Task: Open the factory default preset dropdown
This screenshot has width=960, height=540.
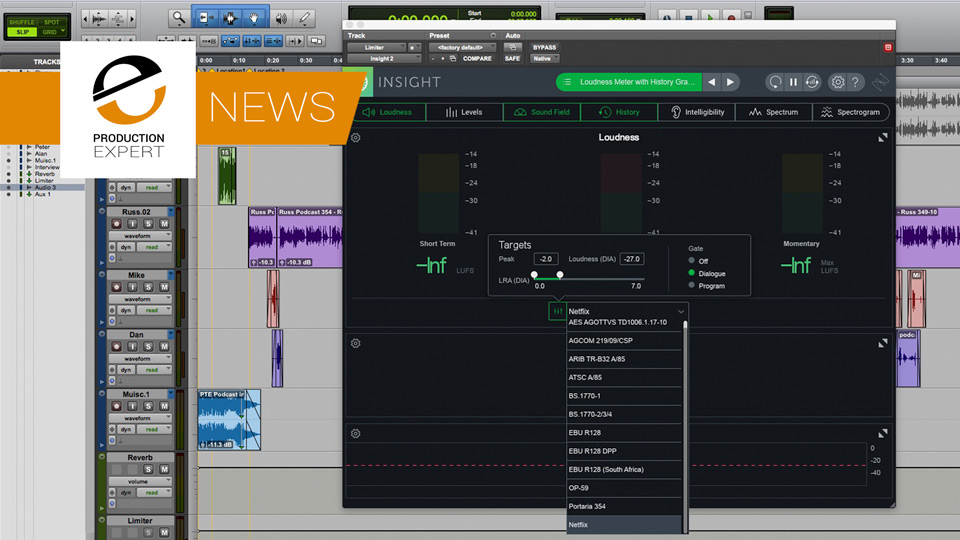Action: pos(462,47)
